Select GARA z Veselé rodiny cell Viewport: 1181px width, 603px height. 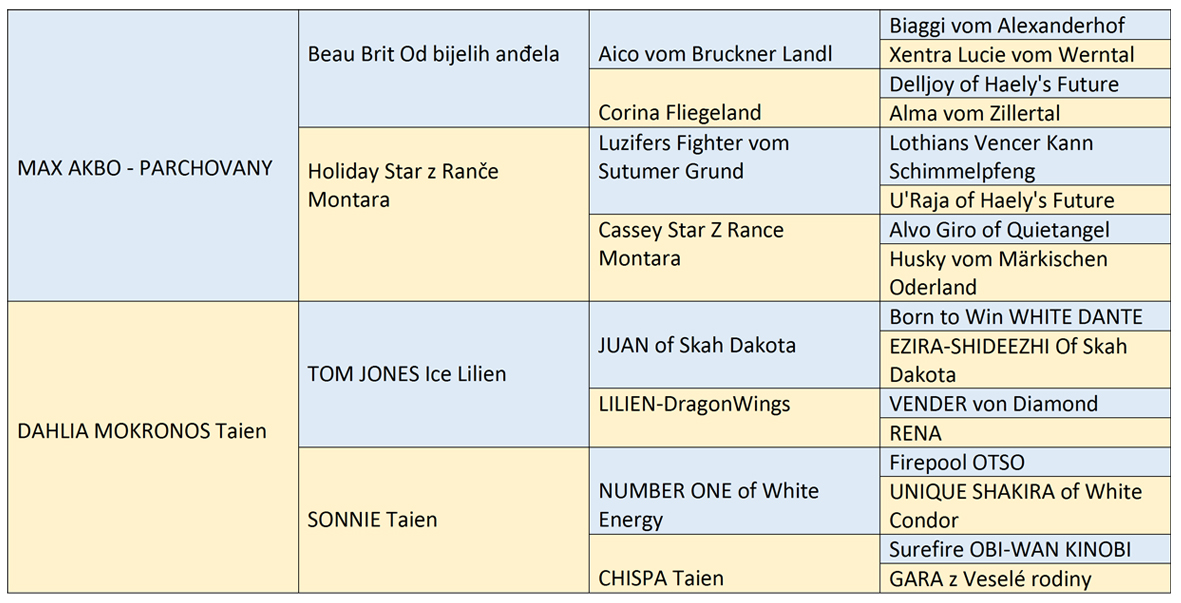point(1025,579)
